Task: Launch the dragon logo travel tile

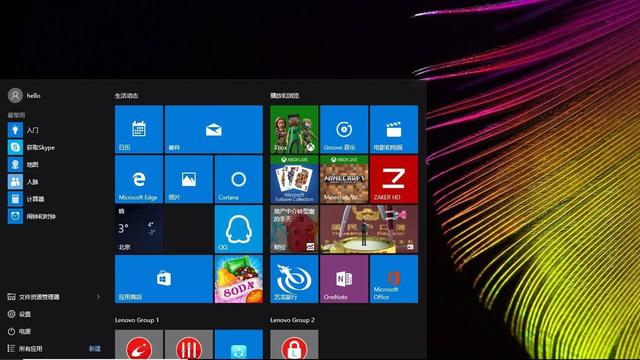Action: point(294,279)
